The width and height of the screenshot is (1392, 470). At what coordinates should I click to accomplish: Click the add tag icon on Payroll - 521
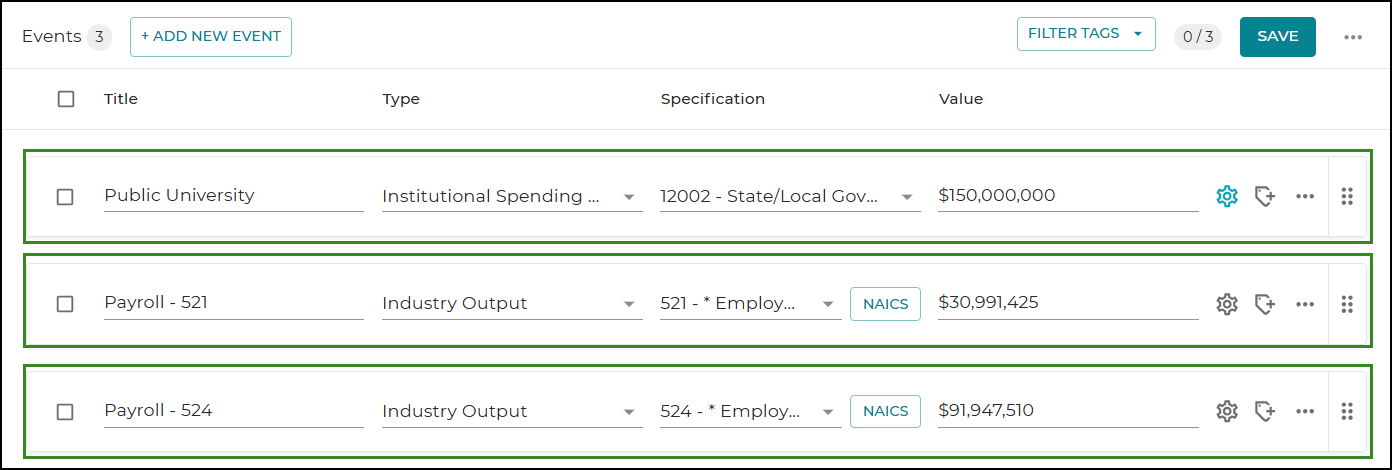[x=1265, y=304]
